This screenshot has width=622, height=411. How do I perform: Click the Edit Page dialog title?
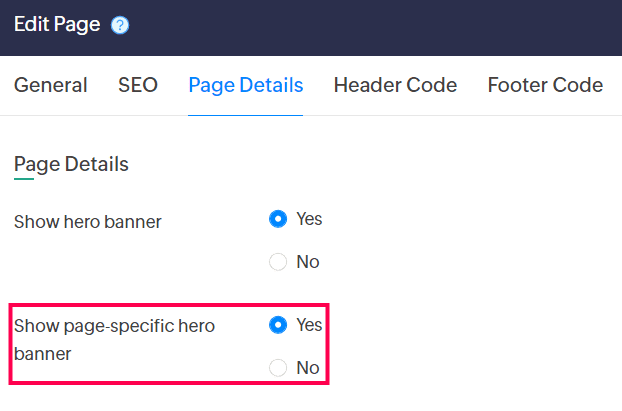[x=57, y=25]
